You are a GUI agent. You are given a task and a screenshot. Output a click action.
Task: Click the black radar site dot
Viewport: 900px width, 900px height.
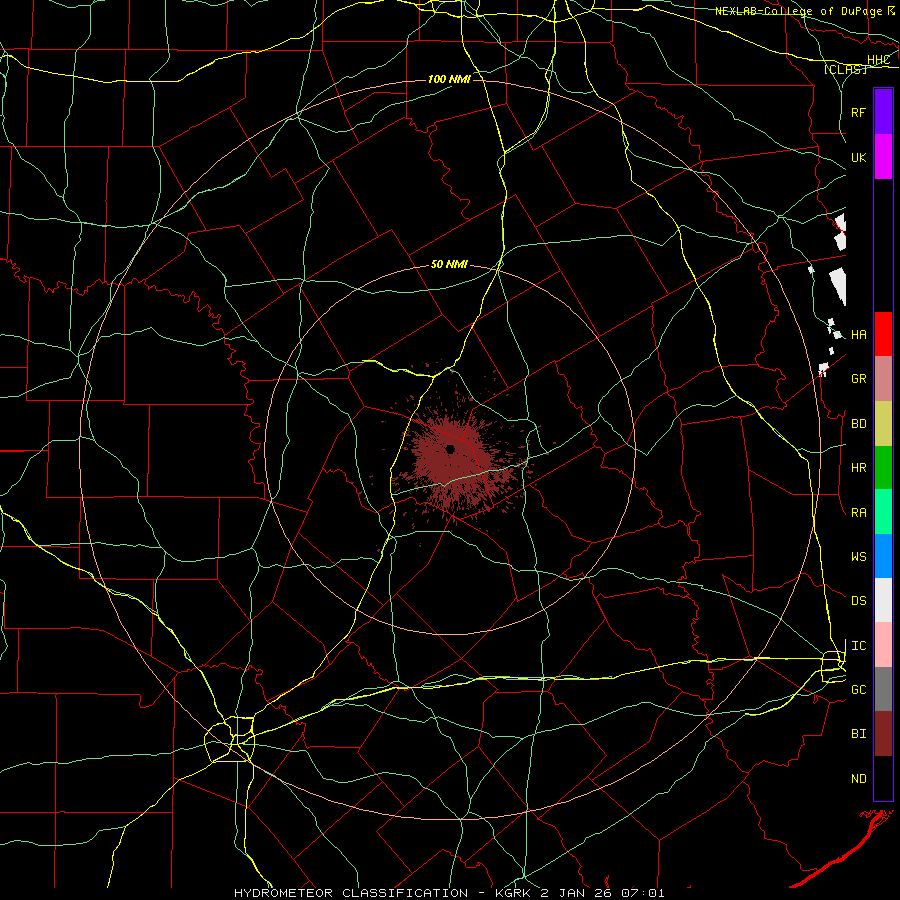click(451, 449)
